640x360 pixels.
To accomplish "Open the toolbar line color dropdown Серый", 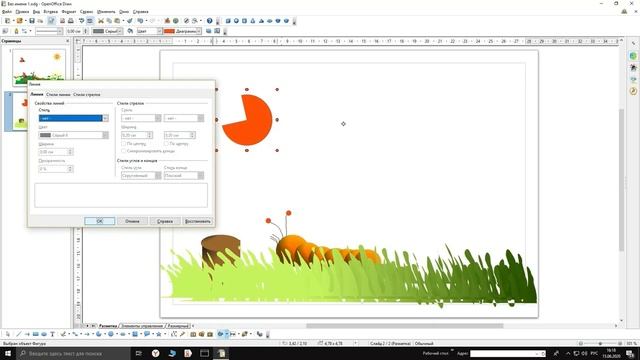I will [107, 31].
